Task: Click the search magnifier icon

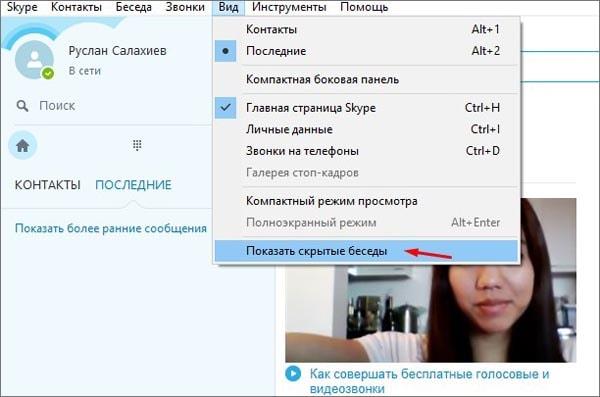Action: pyautogui.click(x=22, y=106)
